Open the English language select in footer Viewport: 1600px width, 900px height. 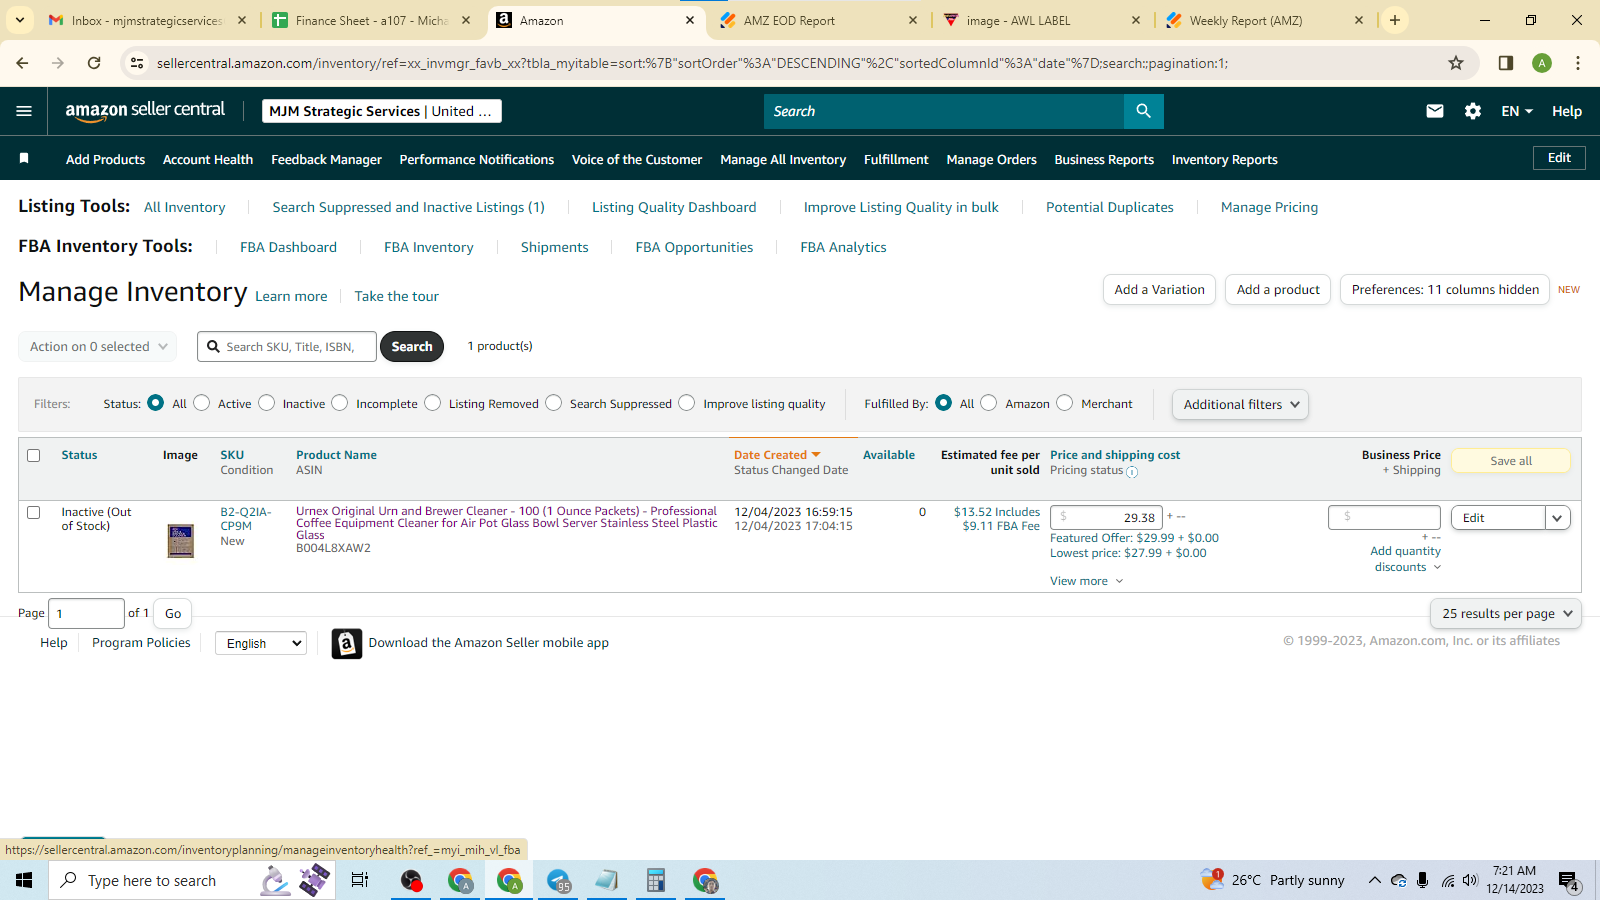[x=261, y=643]
